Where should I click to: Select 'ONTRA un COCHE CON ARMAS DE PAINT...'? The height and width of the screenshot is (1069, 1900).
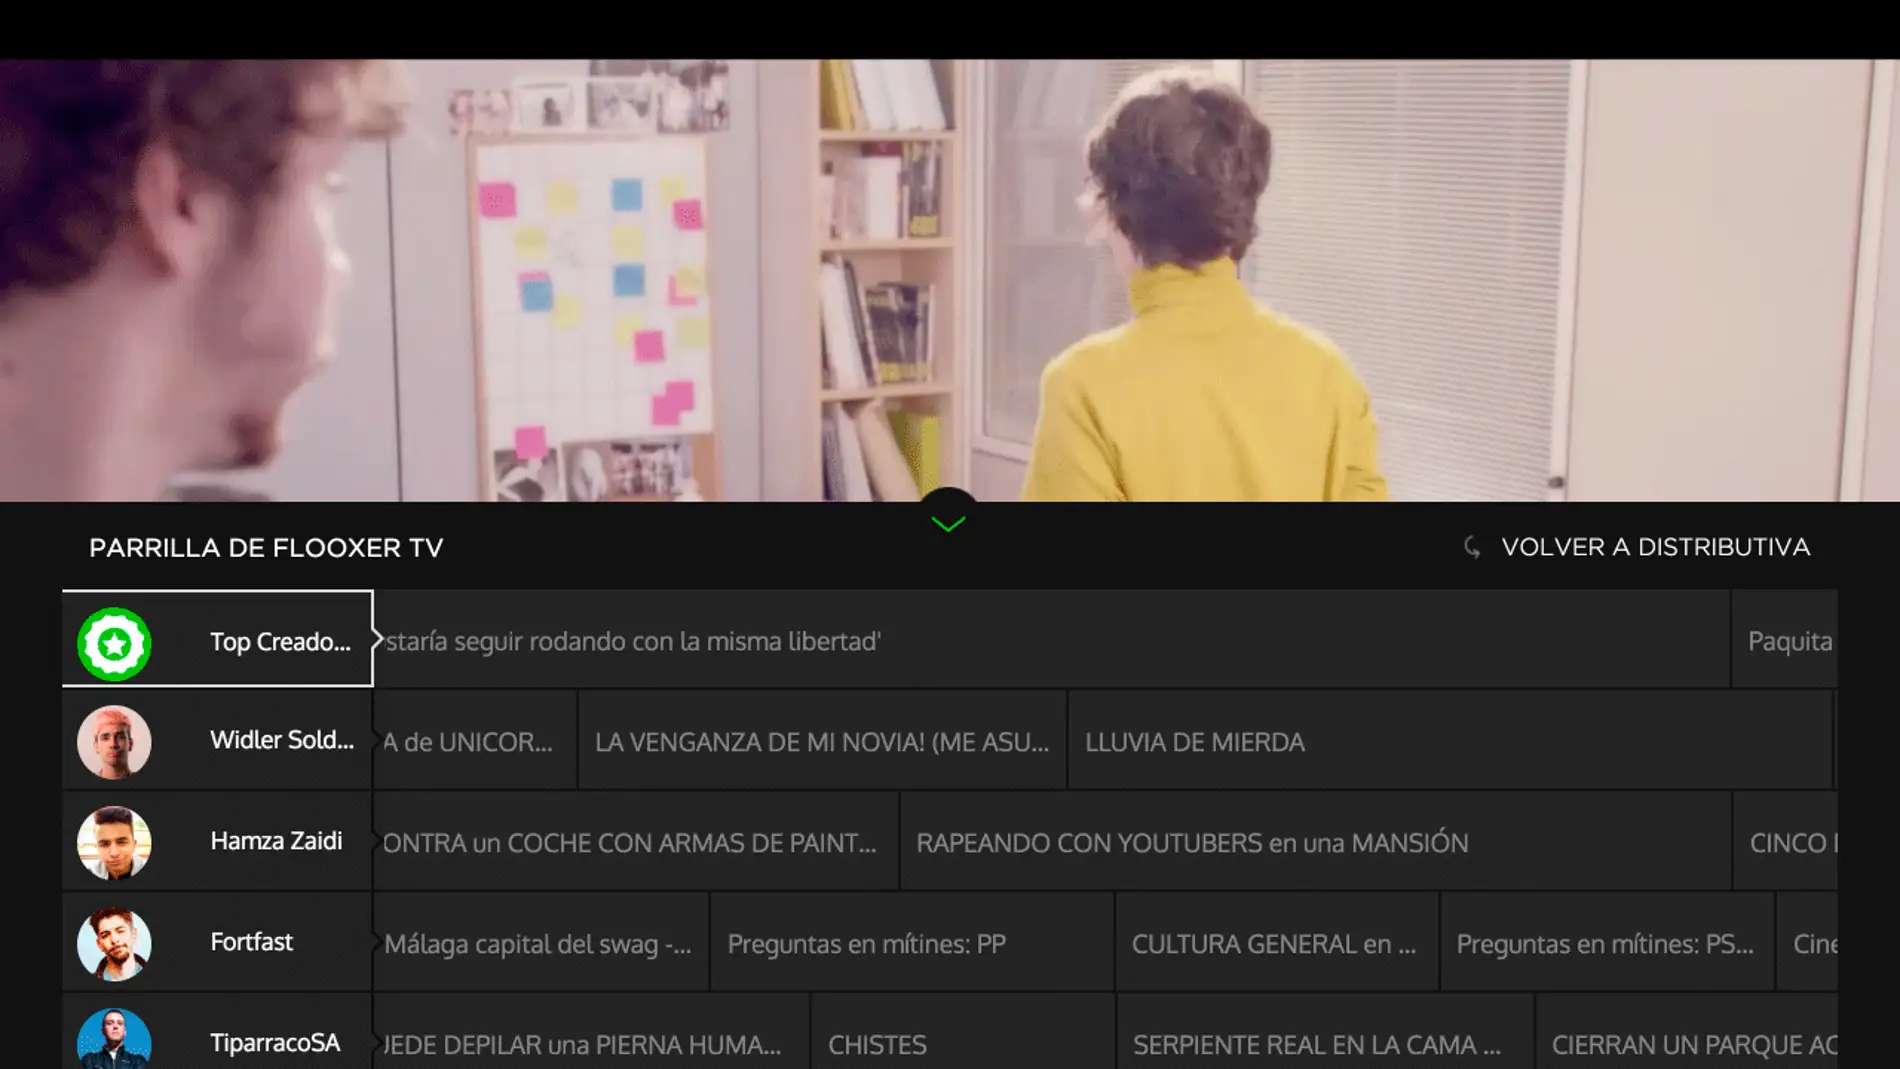636,842
